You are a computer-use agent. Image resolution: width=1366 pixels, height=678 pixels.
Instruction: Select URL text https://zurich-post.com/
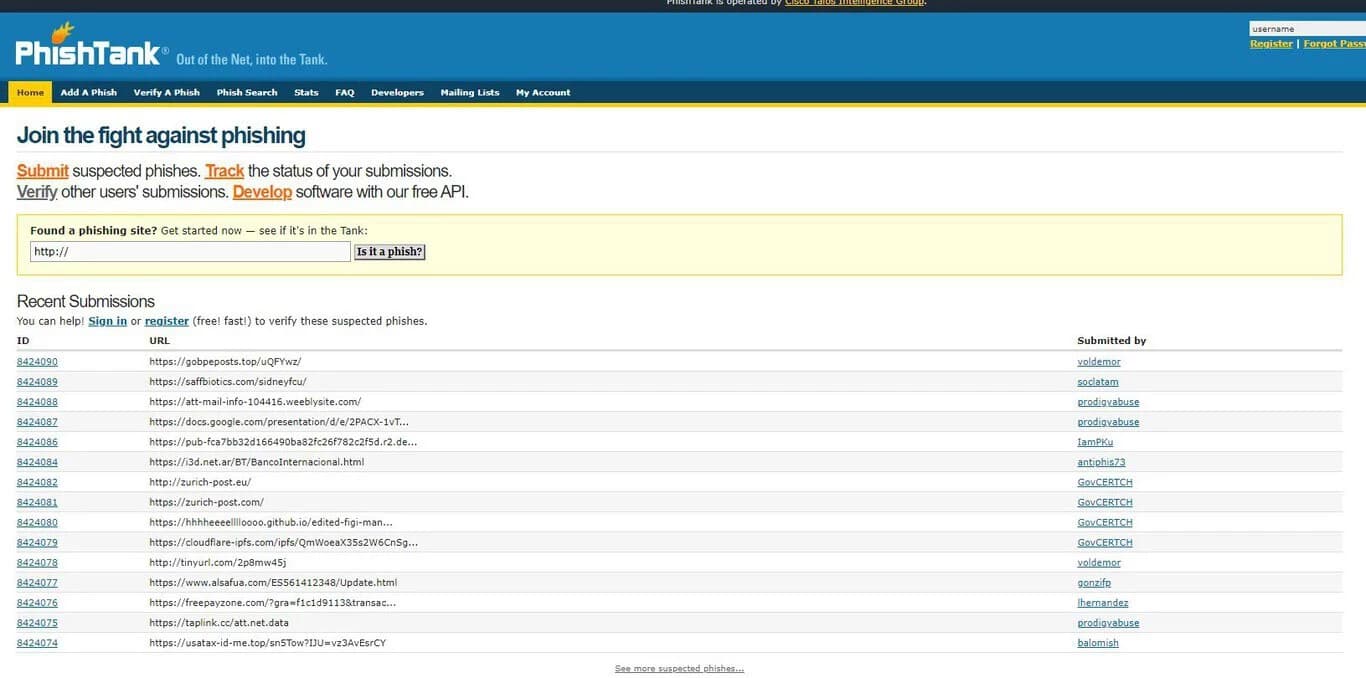pyautogui.click(x=207, y=502)
